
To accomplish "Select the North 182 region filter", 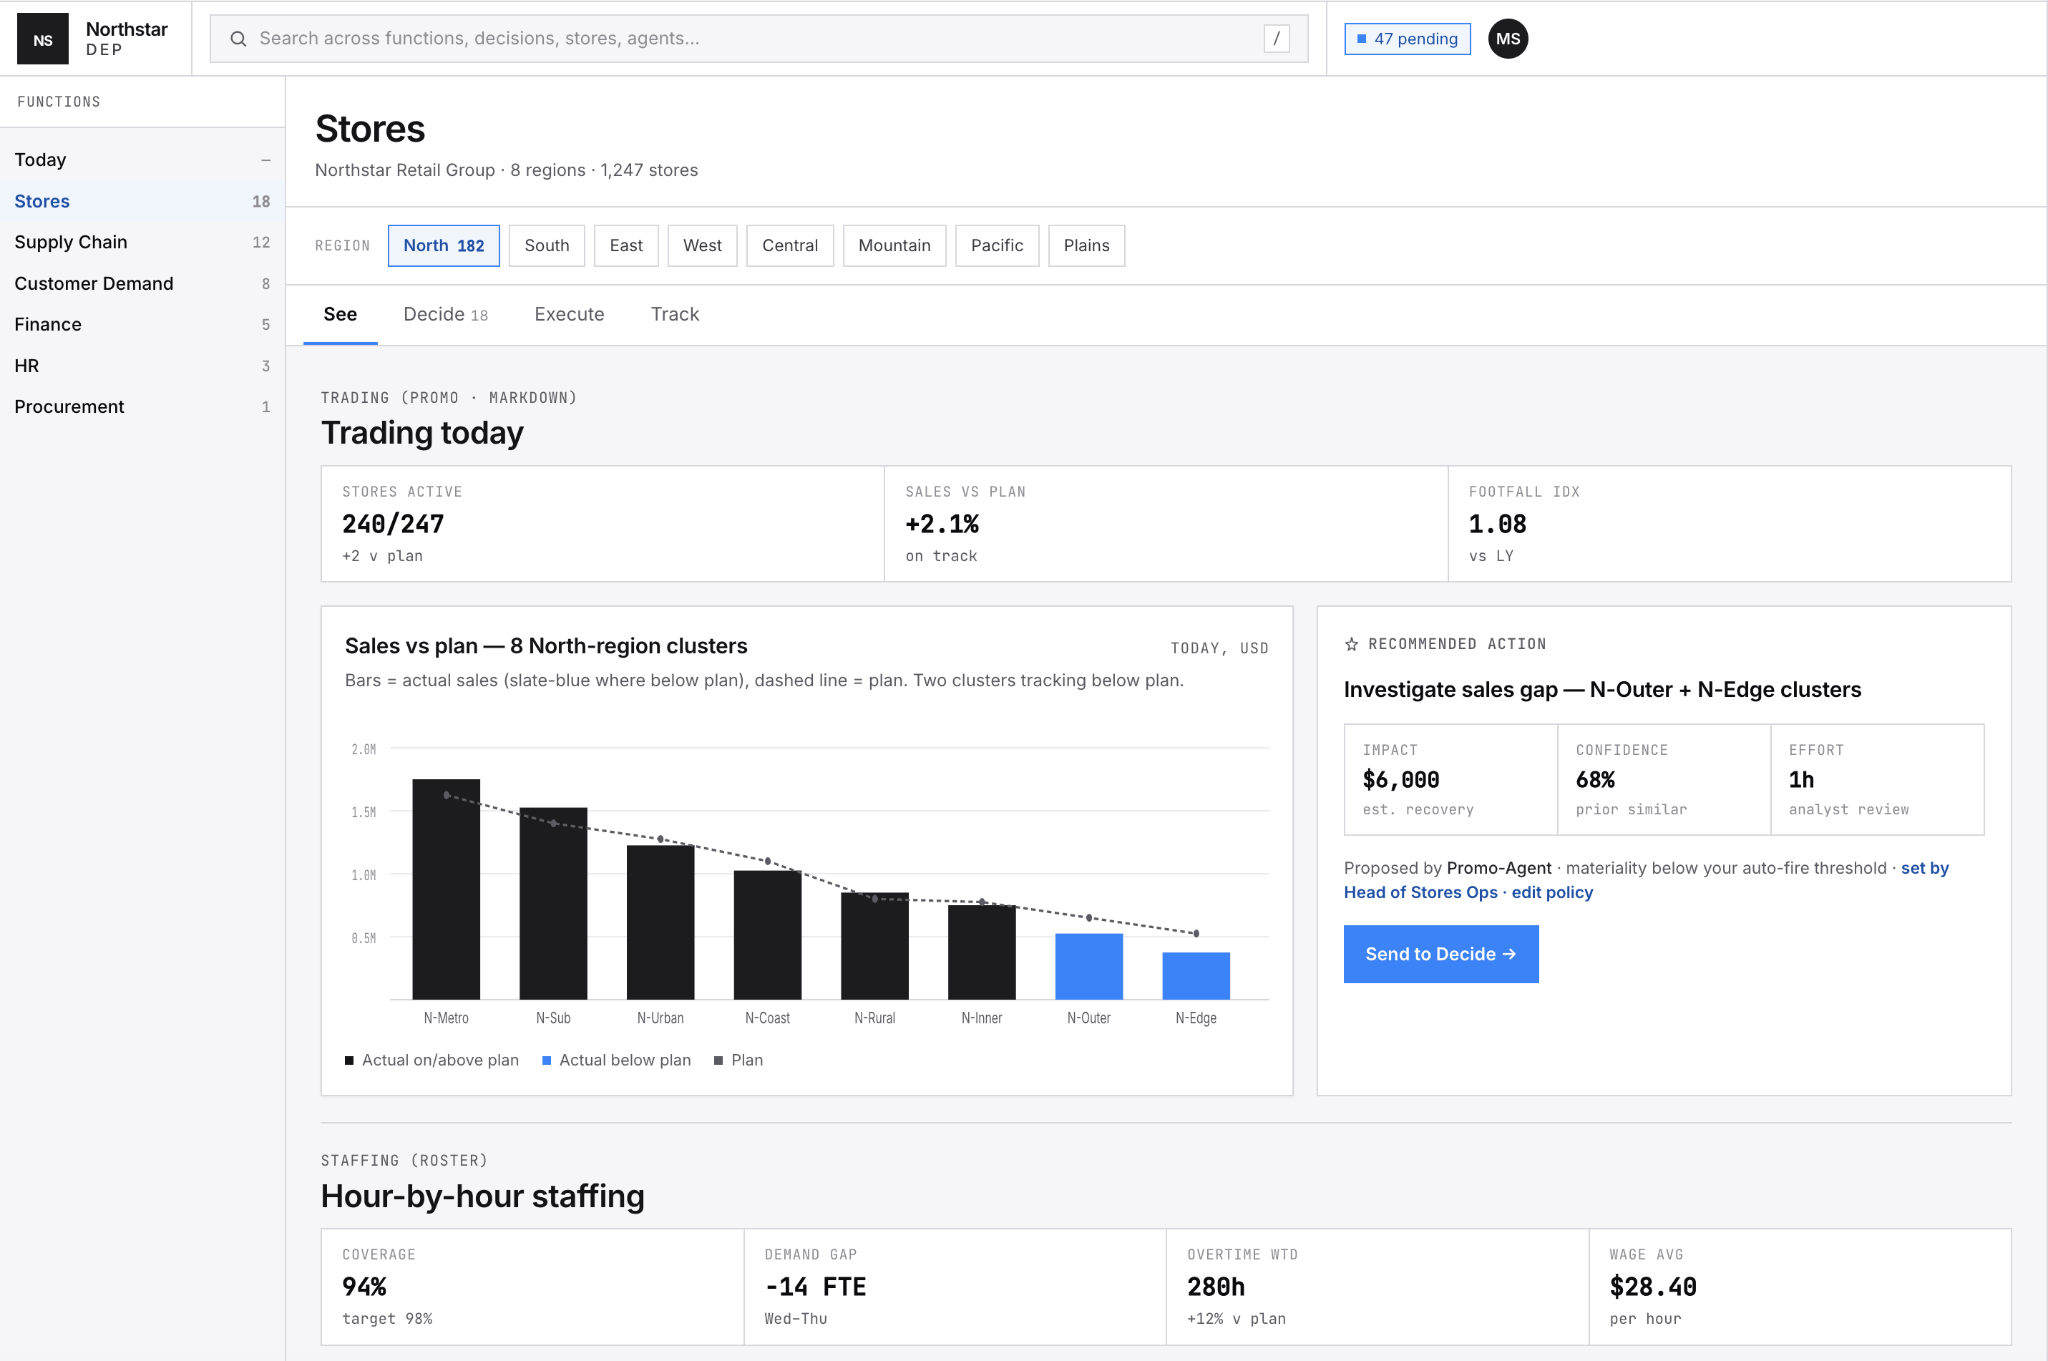I will (x=444, y=246).
